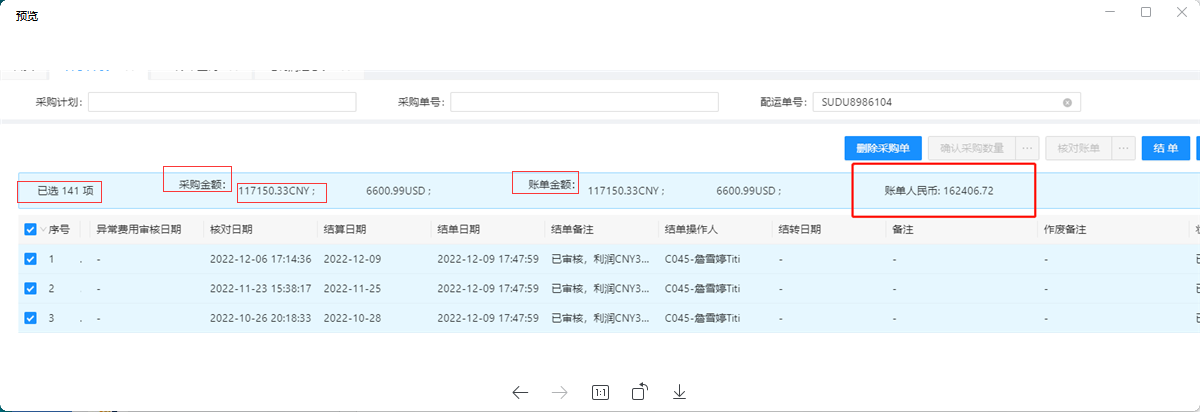Screen dimensions: 1200x412
Task: Go to next image with right arrow
Action: [x=560, y=393]
